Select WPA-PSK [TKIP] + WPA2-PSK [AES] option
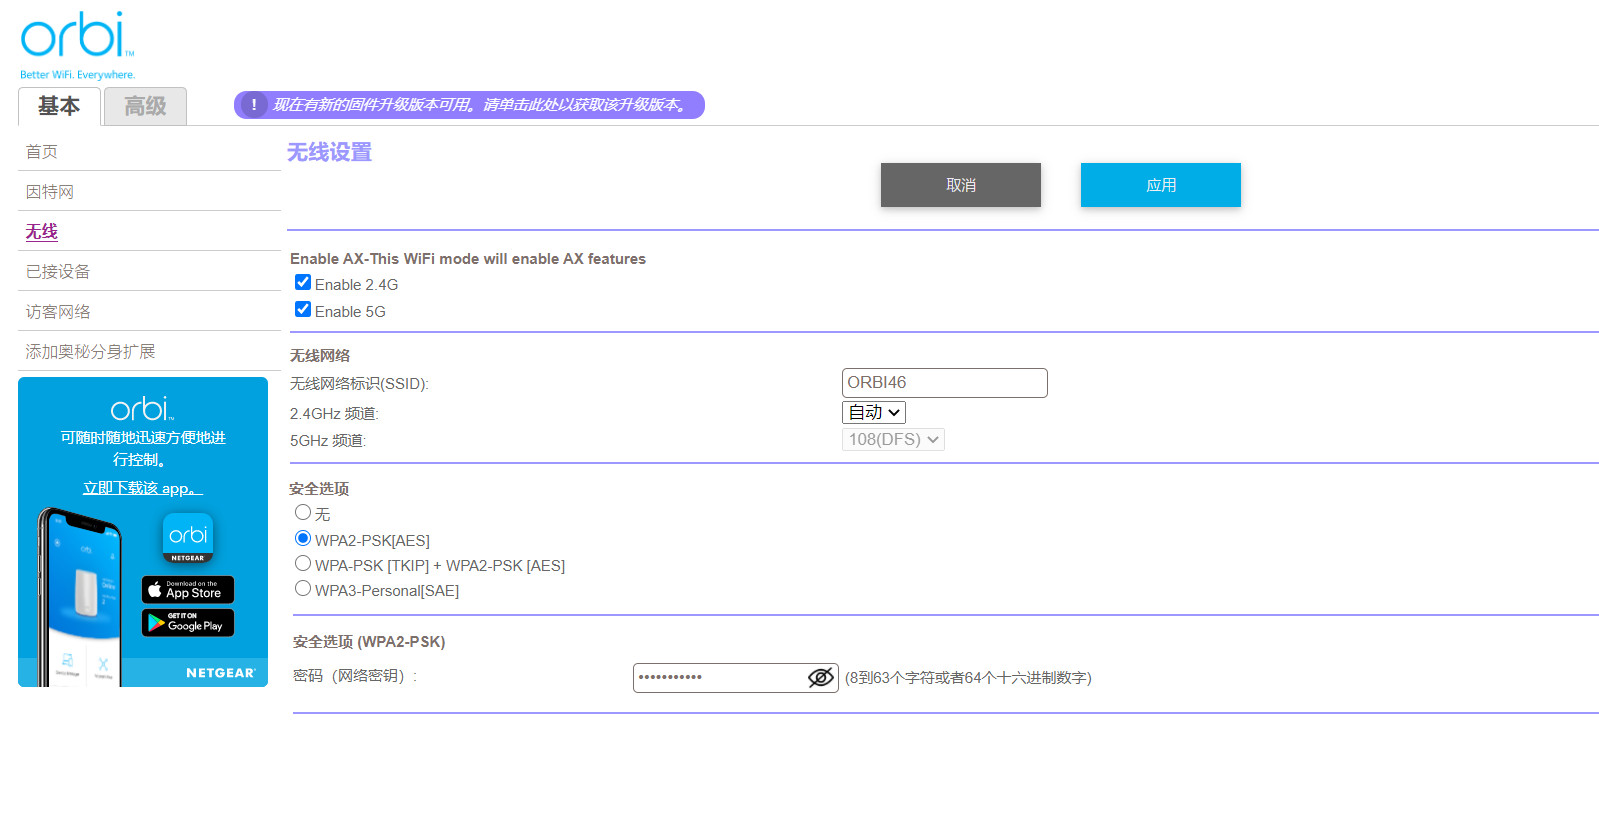1599x827 pixels. (x=303, y=563)
